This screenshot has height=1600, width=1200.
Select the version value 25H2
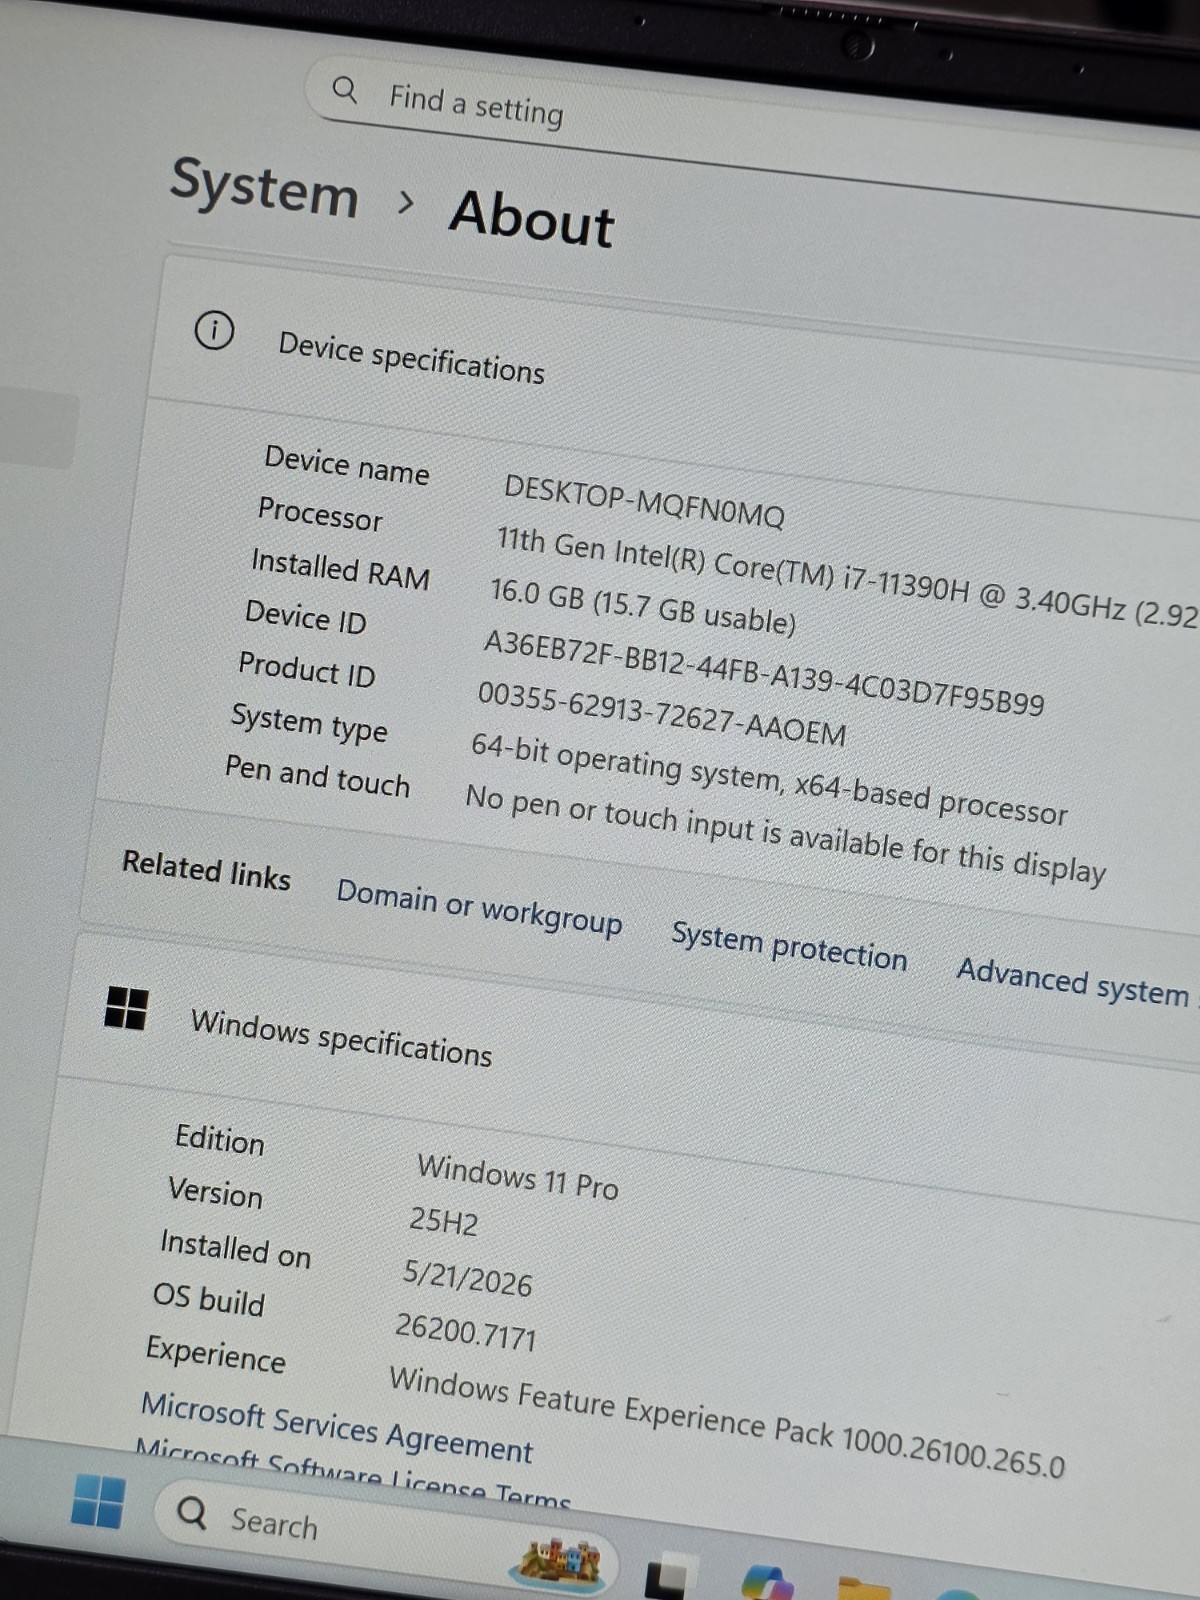[444, 1221]
